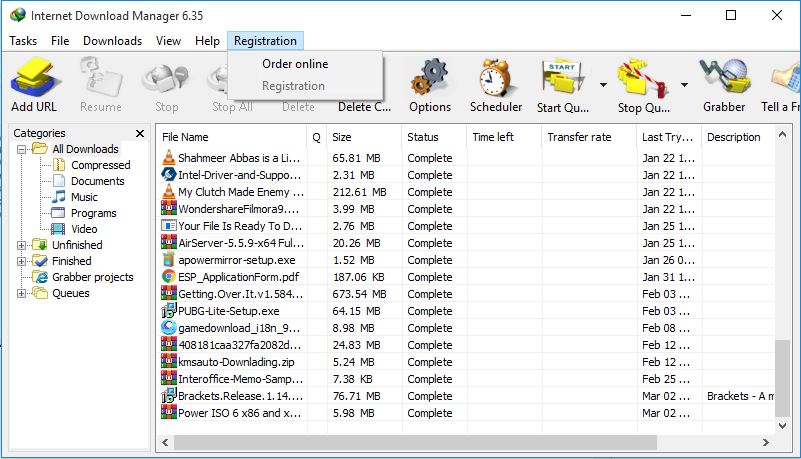The image size is (801, 459).
Task: Select the Getting.Over.It.v1.584 download row
Action: pos(467,294)
